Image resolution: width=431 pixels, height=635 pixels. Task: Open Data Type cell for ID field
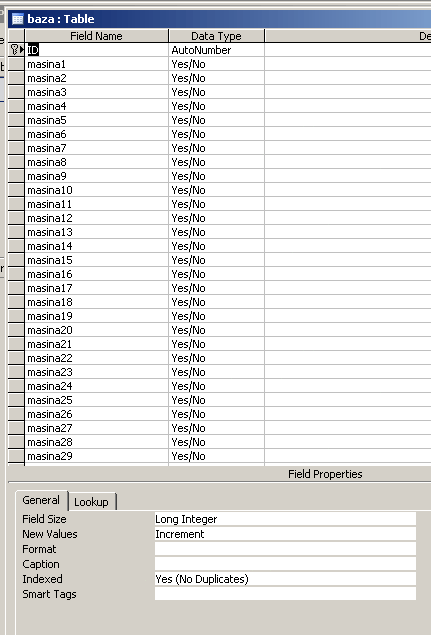tap(216, 50)
